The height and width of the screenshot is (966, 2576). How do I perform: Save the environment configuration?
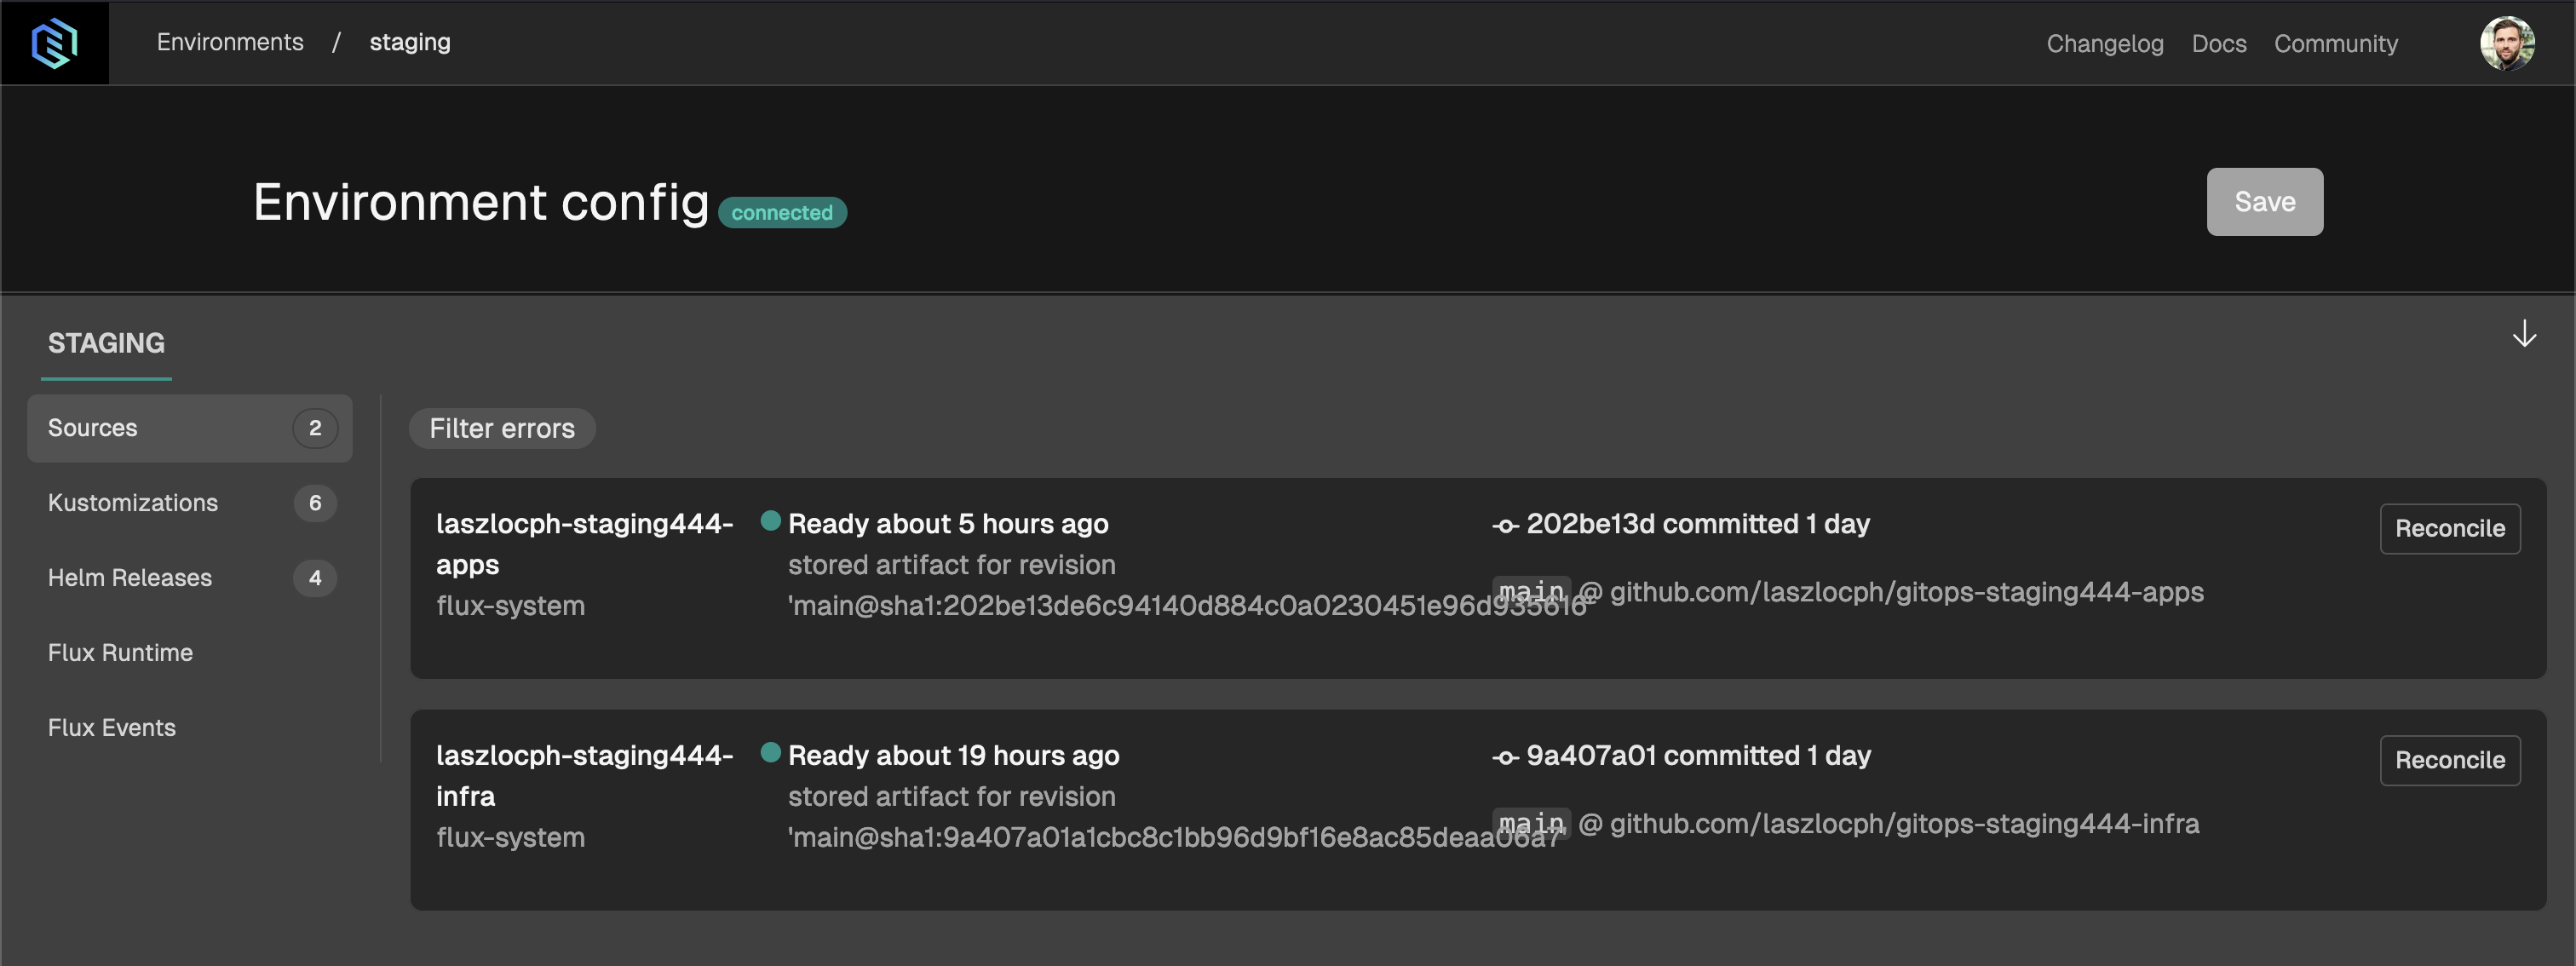point(2264,200)
